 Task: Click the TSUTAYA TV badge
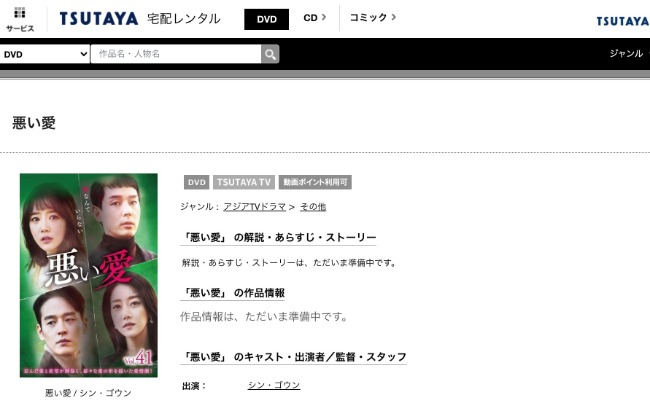(x=244, y=182)
